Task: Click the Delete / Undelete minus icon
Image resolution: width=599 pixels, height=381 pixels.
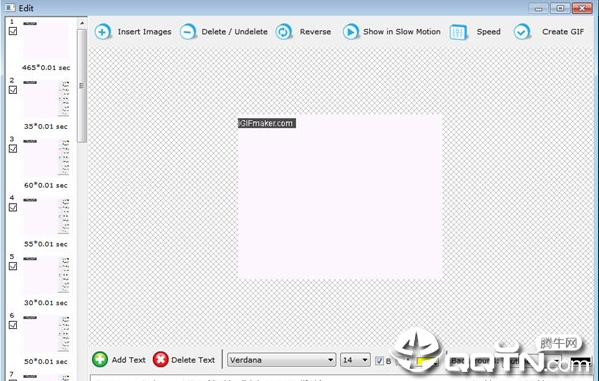Action: [x=188, y=32]
